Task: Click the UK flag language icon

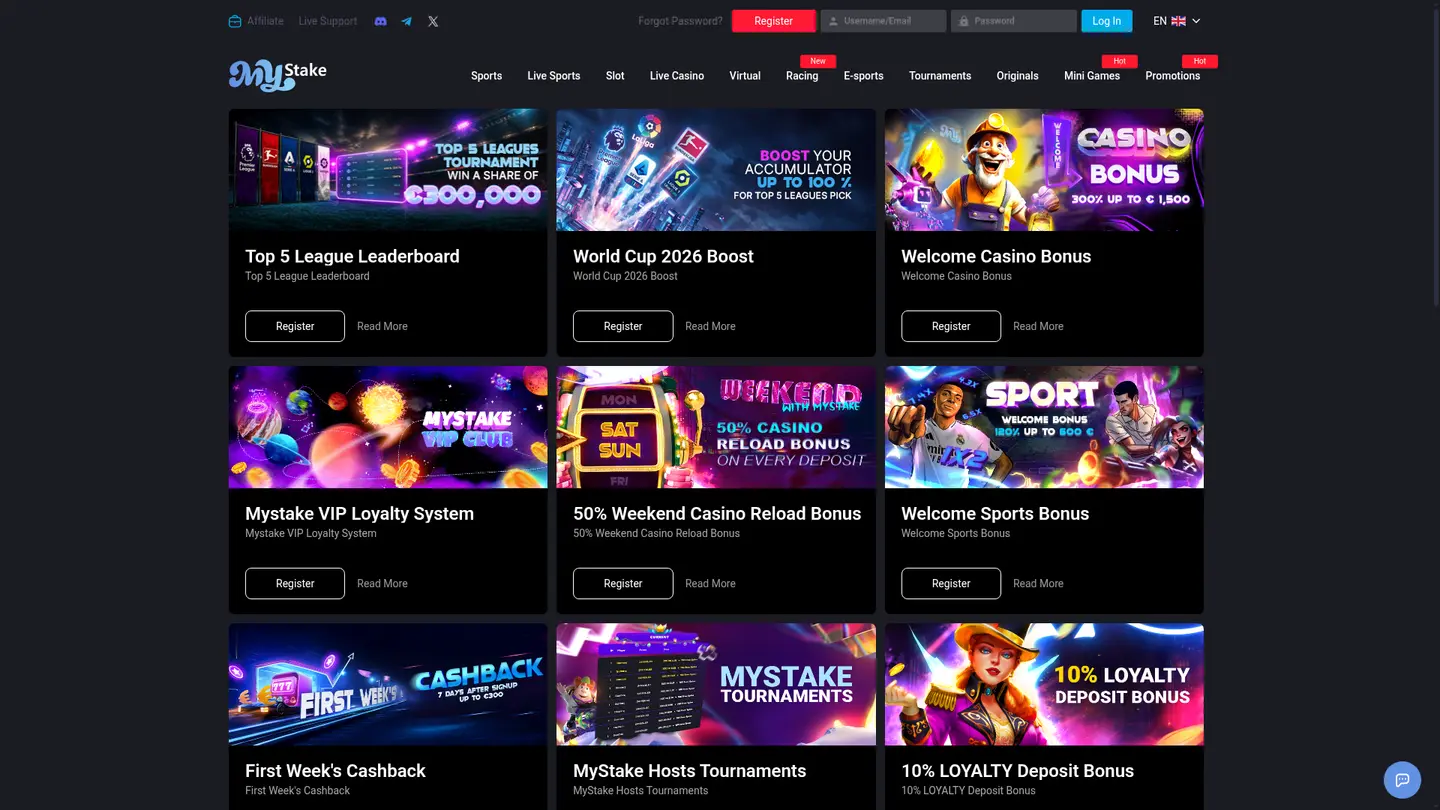Action: [x=1179, y=21]
